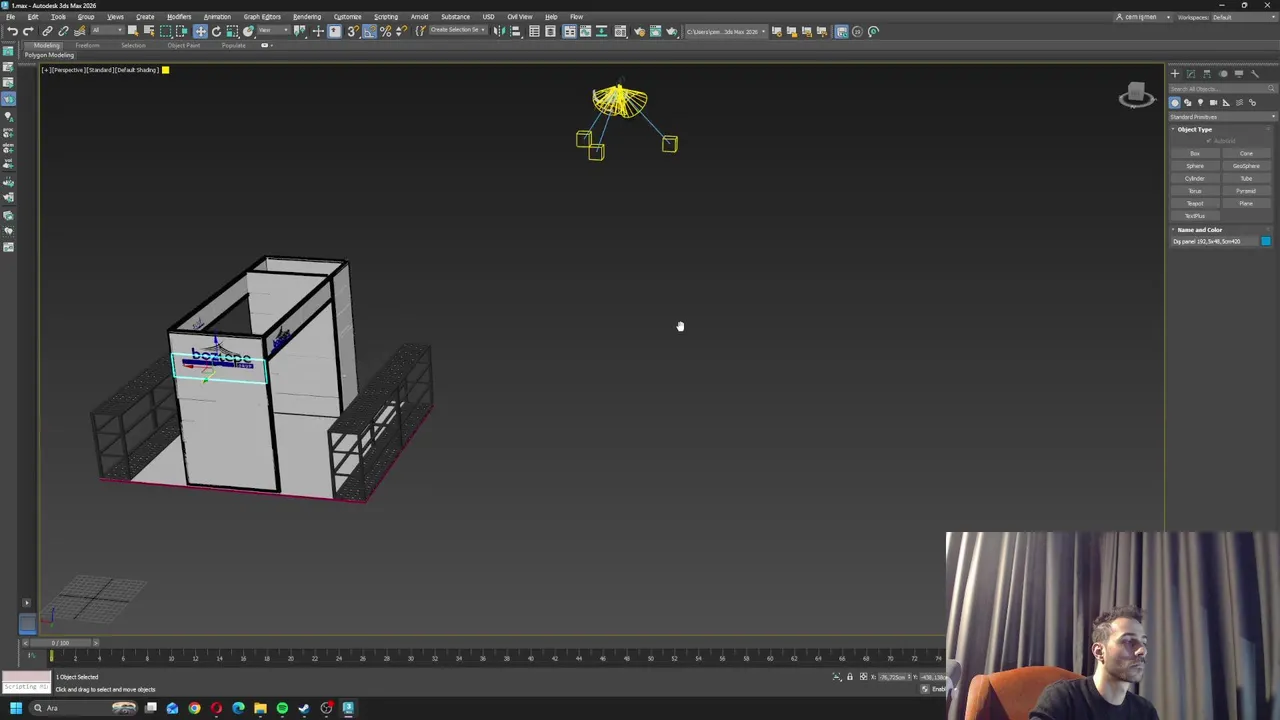Click the yellow viewport shading indicator square
Image resolution: width=1280 pixels, height=720 pixels.
[x=165, y=70]
